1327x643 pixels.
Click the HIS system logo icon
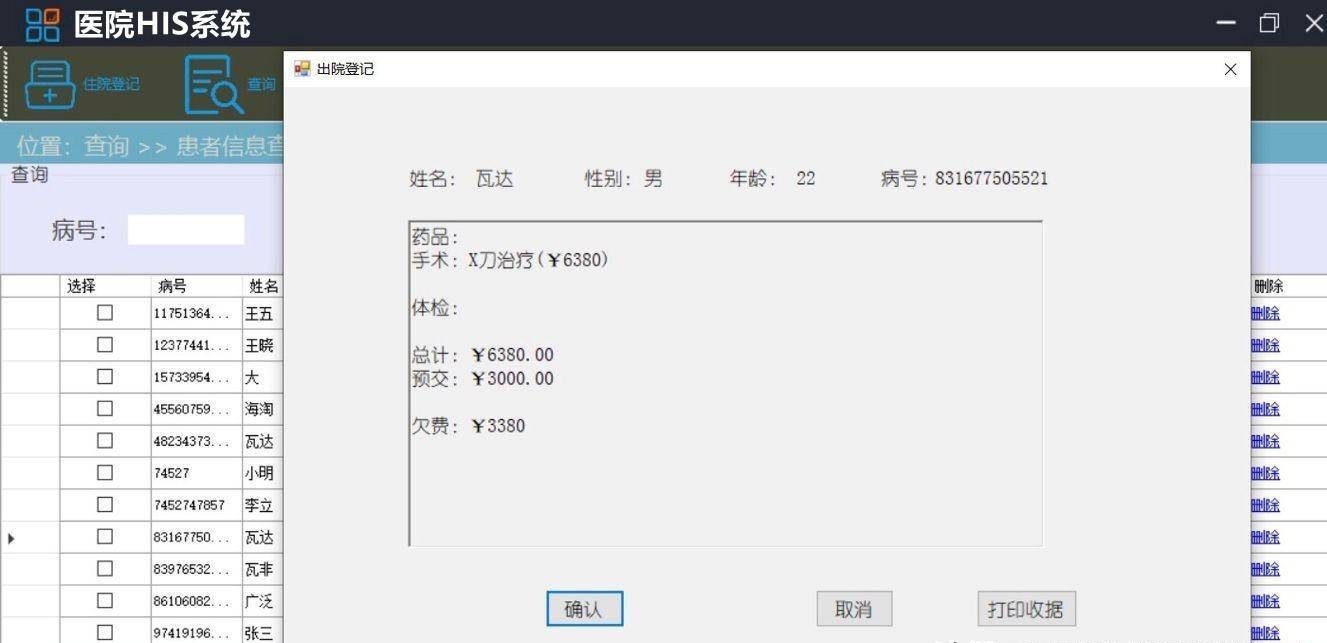pos(42,24)
